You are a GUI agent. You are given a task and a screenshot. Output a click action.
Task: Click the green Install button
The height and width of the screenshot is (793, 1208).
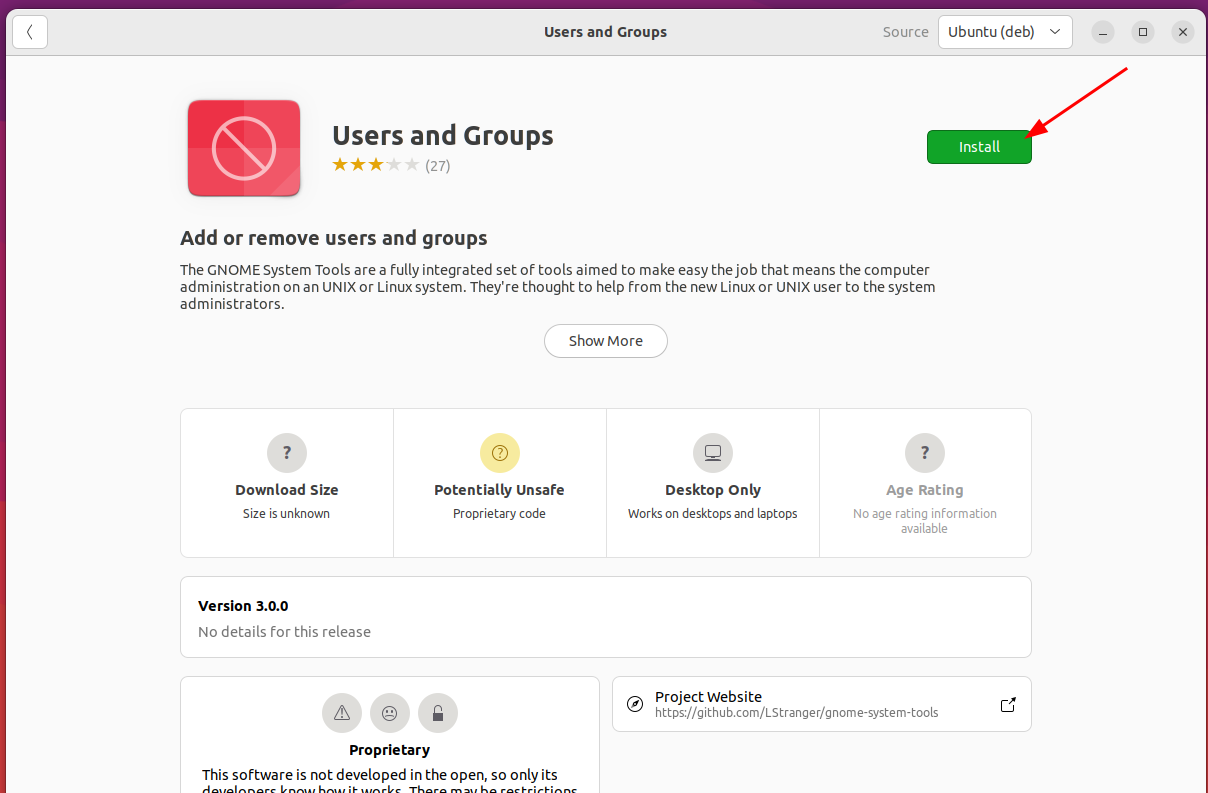click(979, 146)
